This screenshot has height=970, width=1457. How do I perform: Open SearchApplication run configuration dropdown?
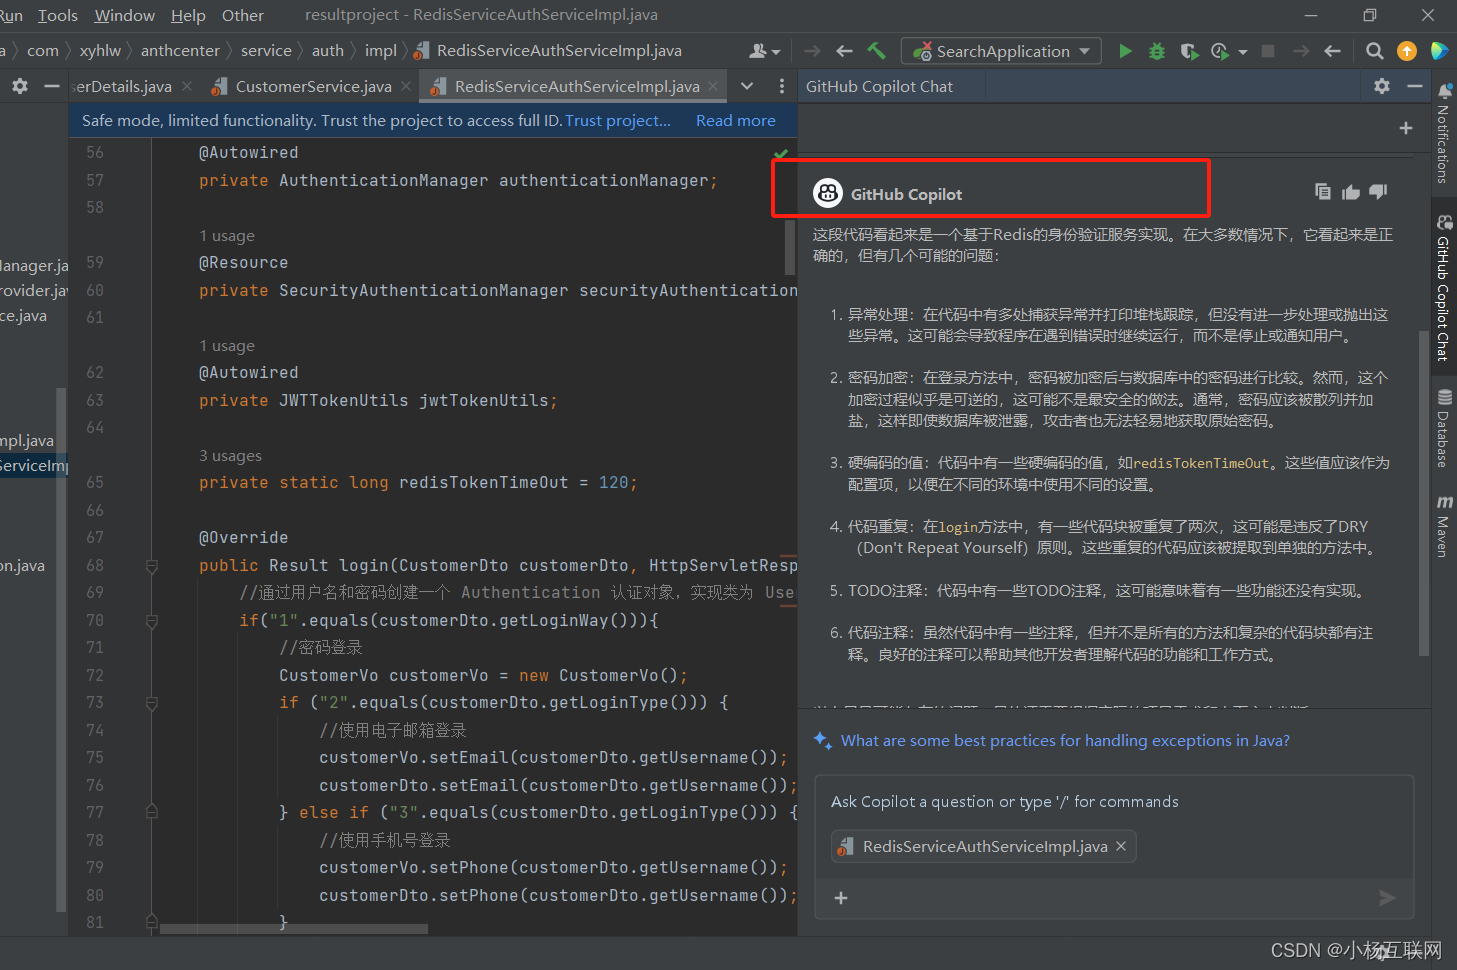tap(1001, 51)
